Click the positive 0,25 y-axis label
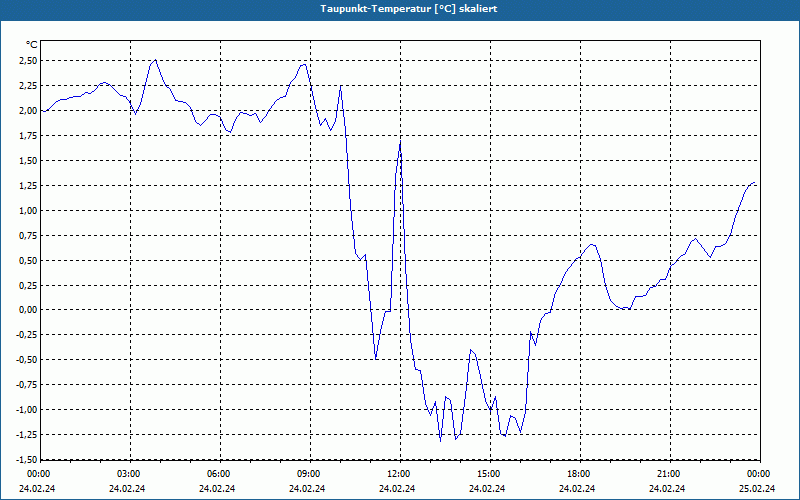 pyautogui.click(x=28, y=286)
